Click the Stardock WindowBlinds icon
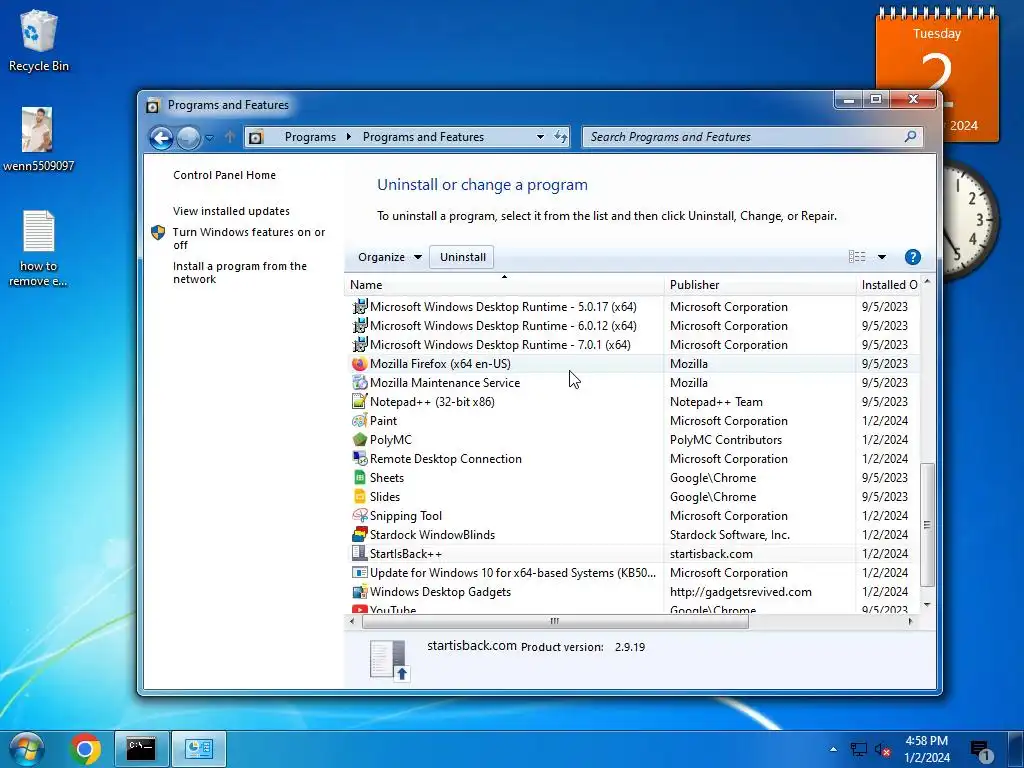The width and height of the screenshot is (1024, 768). (x=359, y=534)
